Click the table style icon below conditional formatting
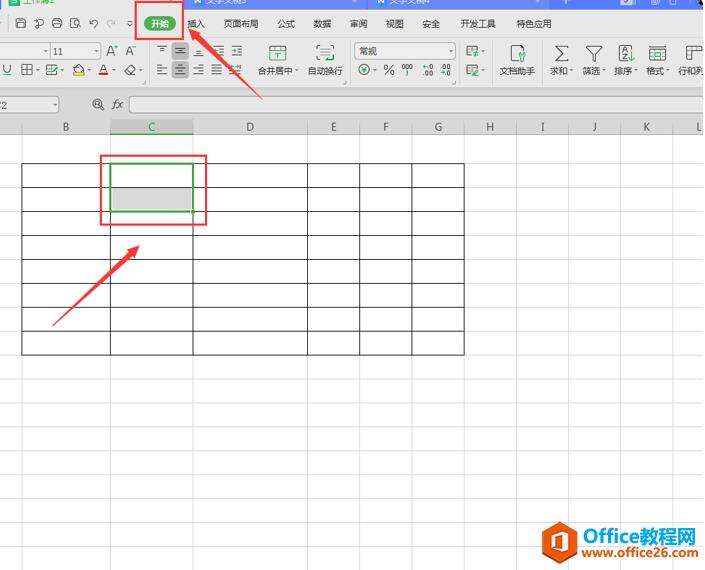705x570 pixels. pyautogui.click(x=472, y=70)
